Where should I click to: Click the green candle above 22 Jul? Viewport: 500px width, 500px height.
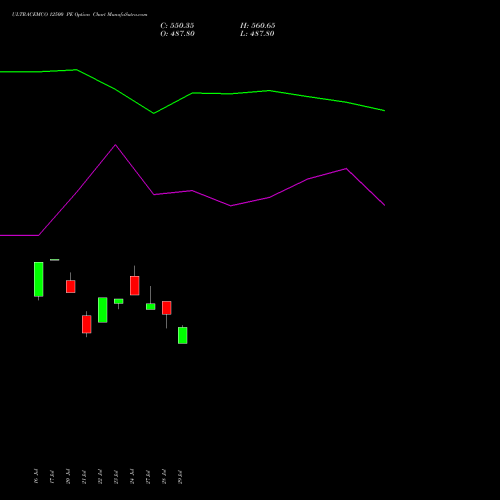tap(103, 310)
